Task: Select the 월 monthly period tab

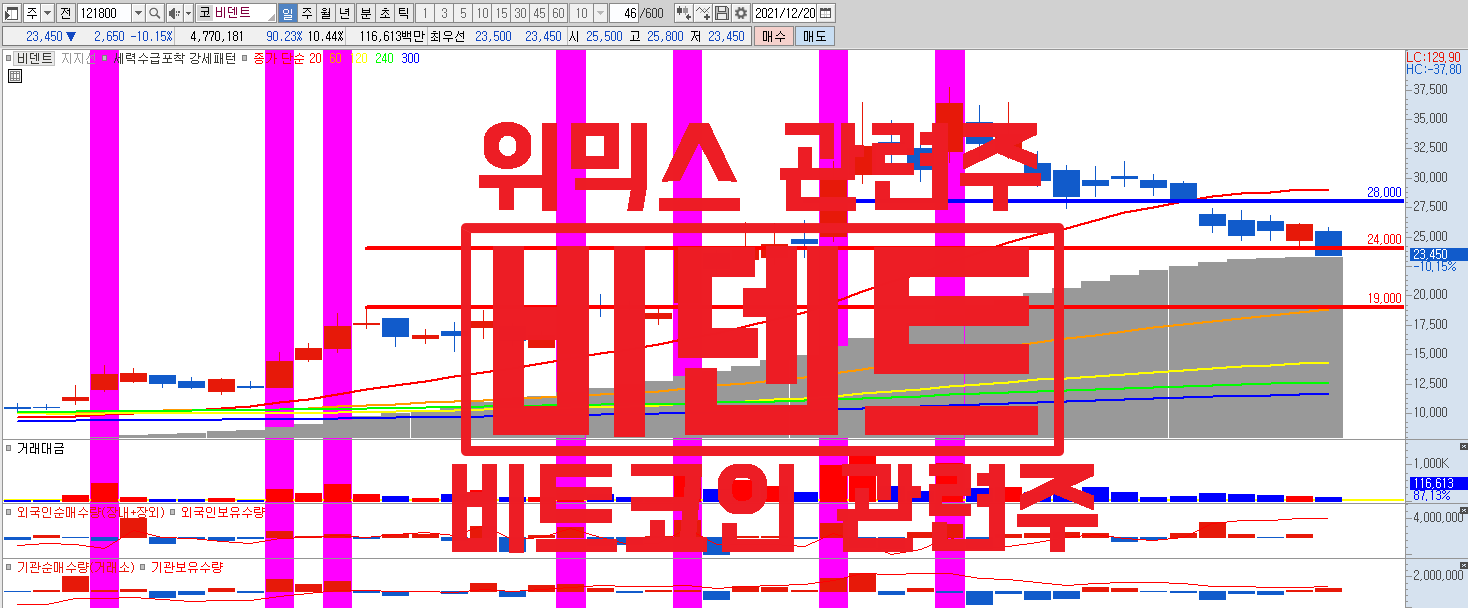Action: 326,13
